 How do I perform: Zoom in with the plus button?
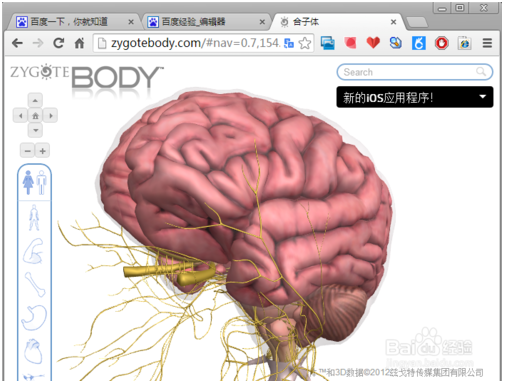pyautogui.click(x=42, y=151)
